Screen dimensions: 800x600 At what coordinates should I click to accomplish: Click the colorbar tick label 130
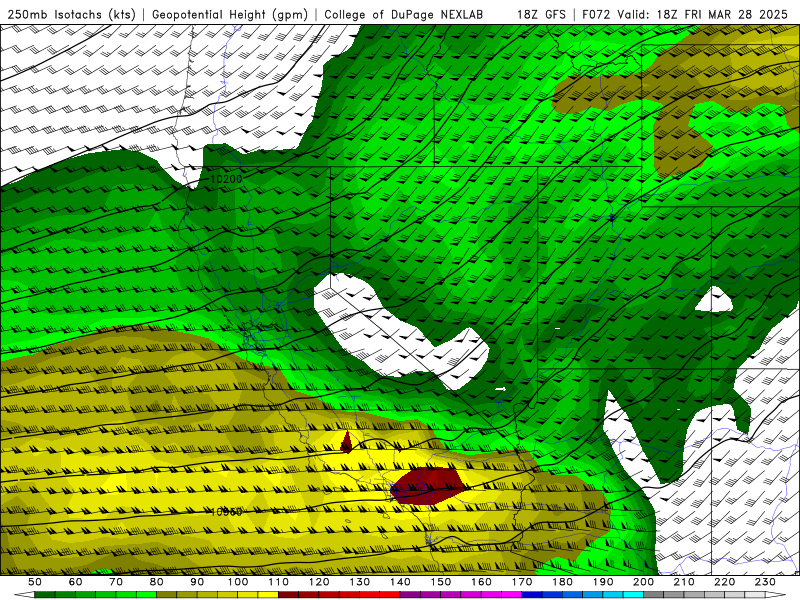[359, 582]
